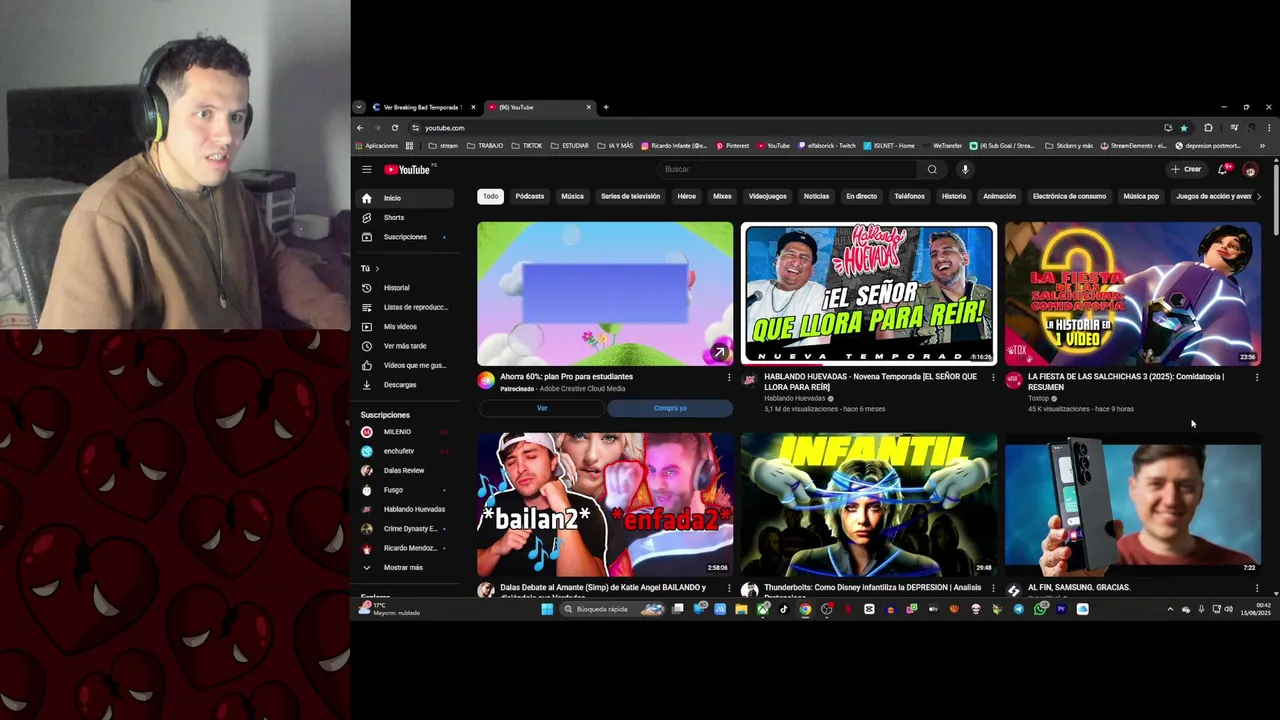1280x720 pixels.
Task: Open Listas de reproducción in sidebar
Action: tap(406, 307)
